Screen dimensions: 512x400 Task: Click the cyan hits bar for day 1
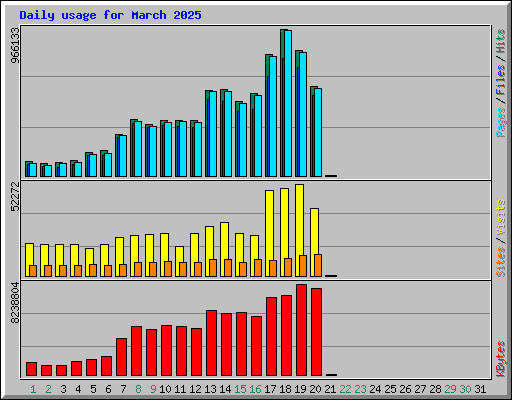(33, 170)
